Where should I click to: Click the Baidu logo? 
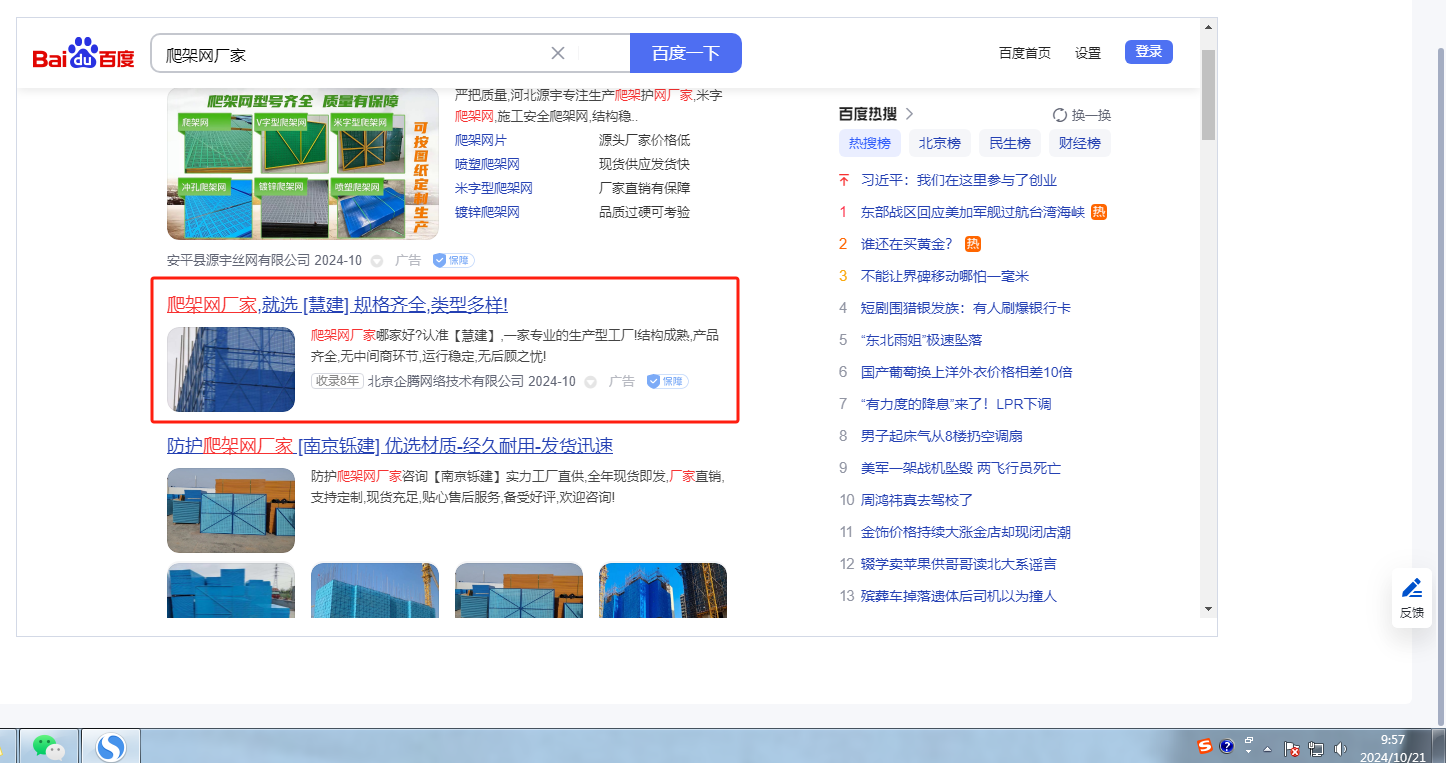click(83, 55)
